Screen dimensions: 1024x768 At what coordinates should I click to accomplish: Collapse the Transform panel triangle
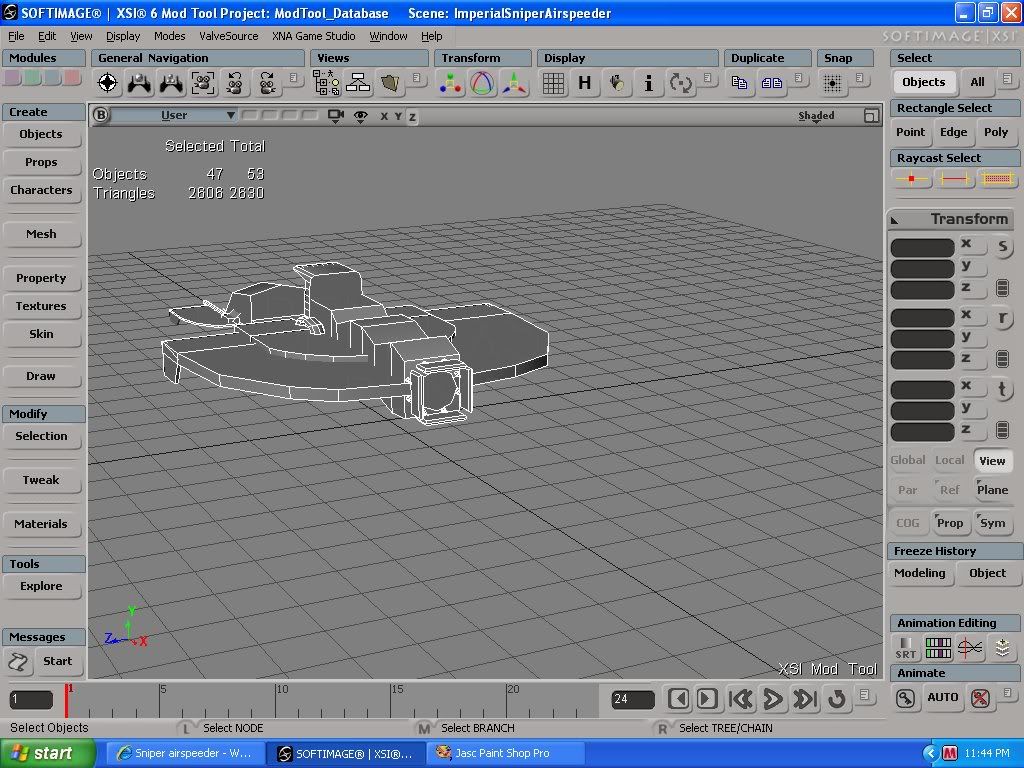click(895, 221)
